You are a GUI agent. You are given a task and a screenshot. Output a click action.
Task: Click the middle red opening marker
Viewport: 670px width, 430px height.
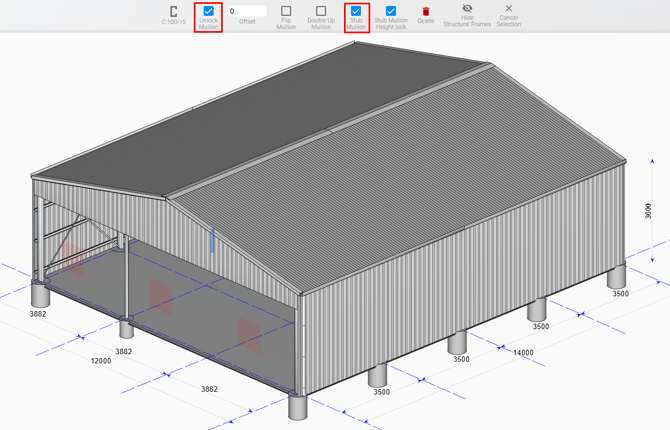click(x=161, y=297)
